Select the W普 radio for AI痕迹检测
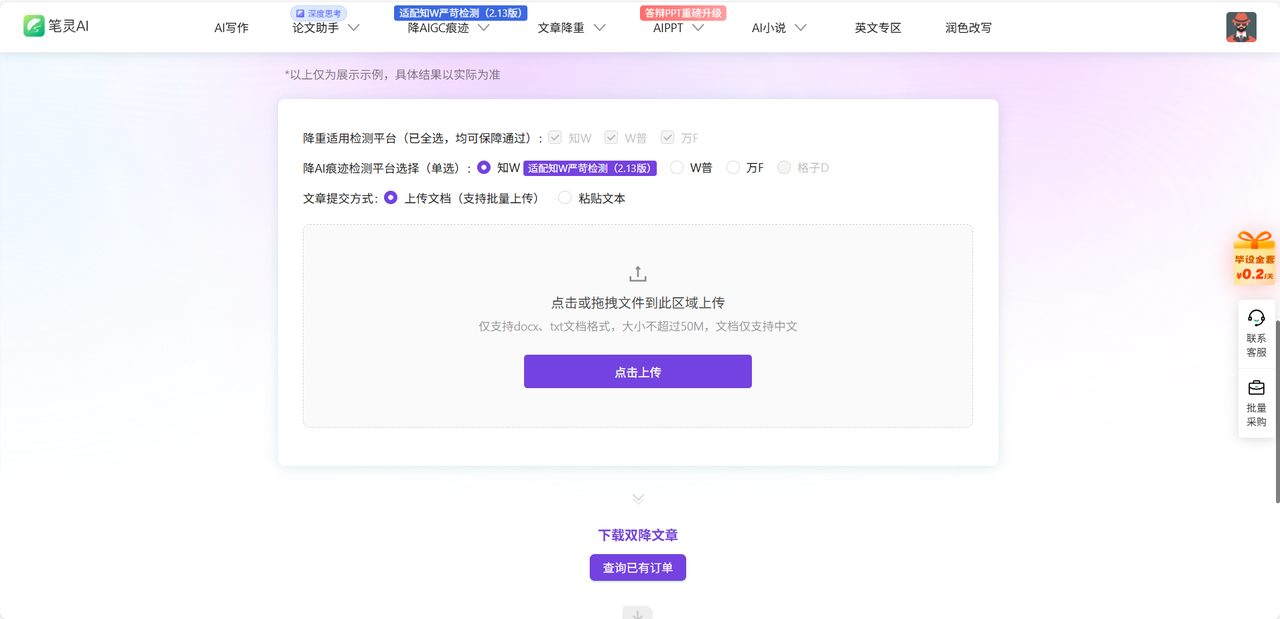Screen dimensions: 1280x619 point(677,168)
